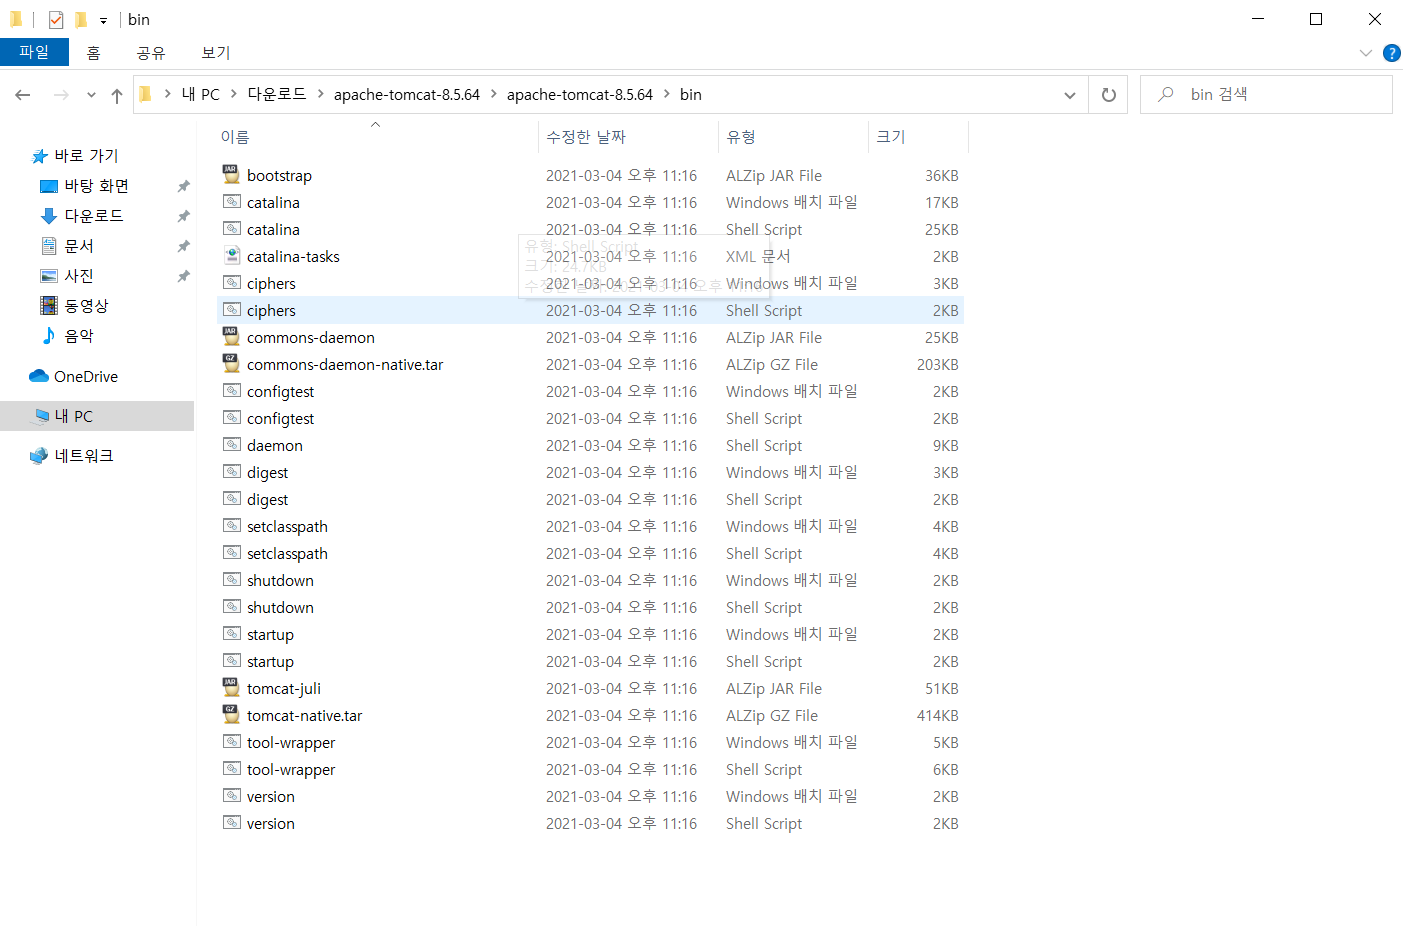Sort by 수정한 날짜 column header
Screen dimensions: 1403x926
click(628, 136)
